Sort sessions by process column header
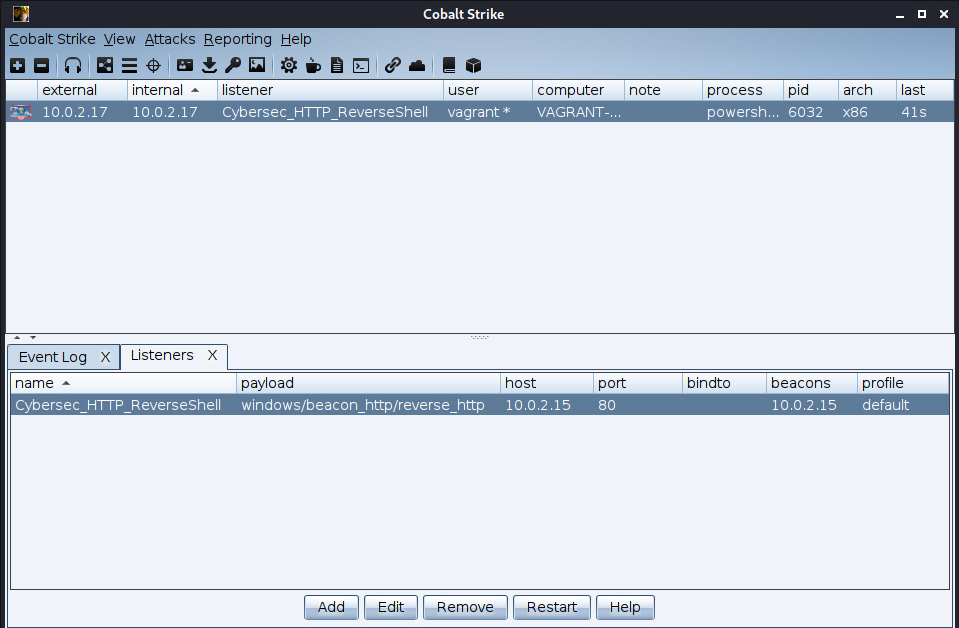 pyautogui.click(x=742, y=90)
